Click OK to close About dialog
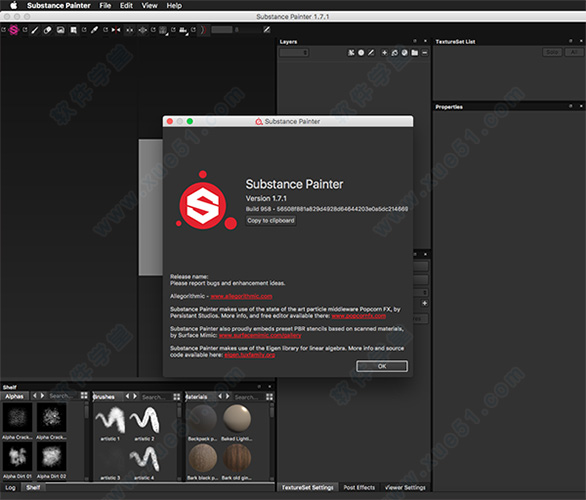This screenshot has width=586, height=500. pyautogui.click(x=382, y=366)
